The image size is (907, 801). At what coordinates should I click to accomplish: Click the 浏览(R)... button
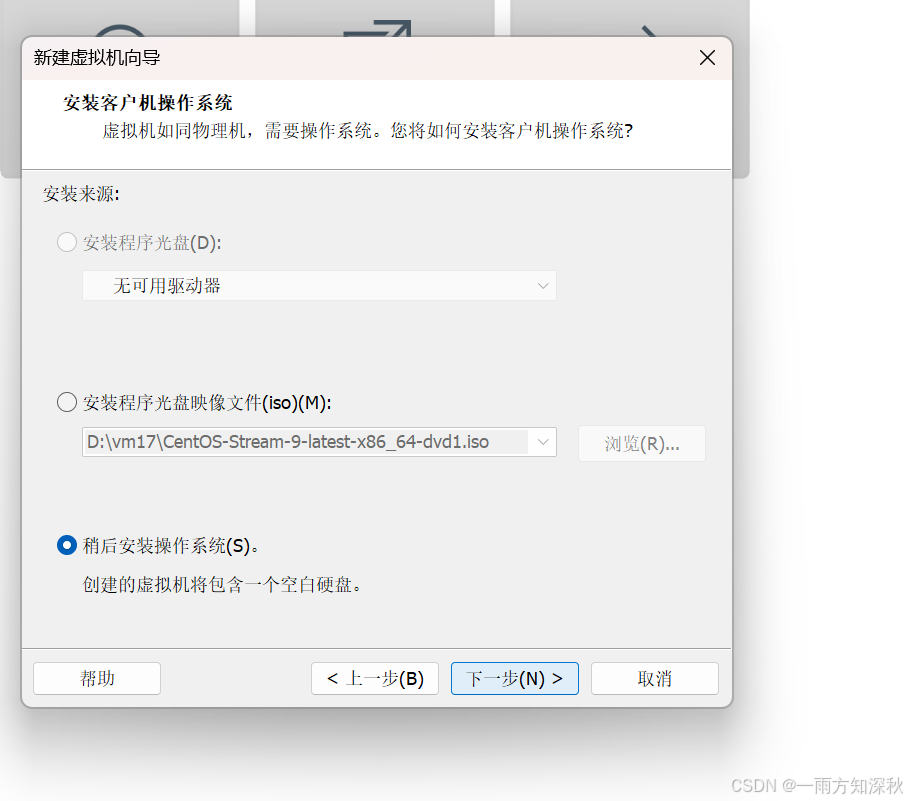click(x=641, y=444)
